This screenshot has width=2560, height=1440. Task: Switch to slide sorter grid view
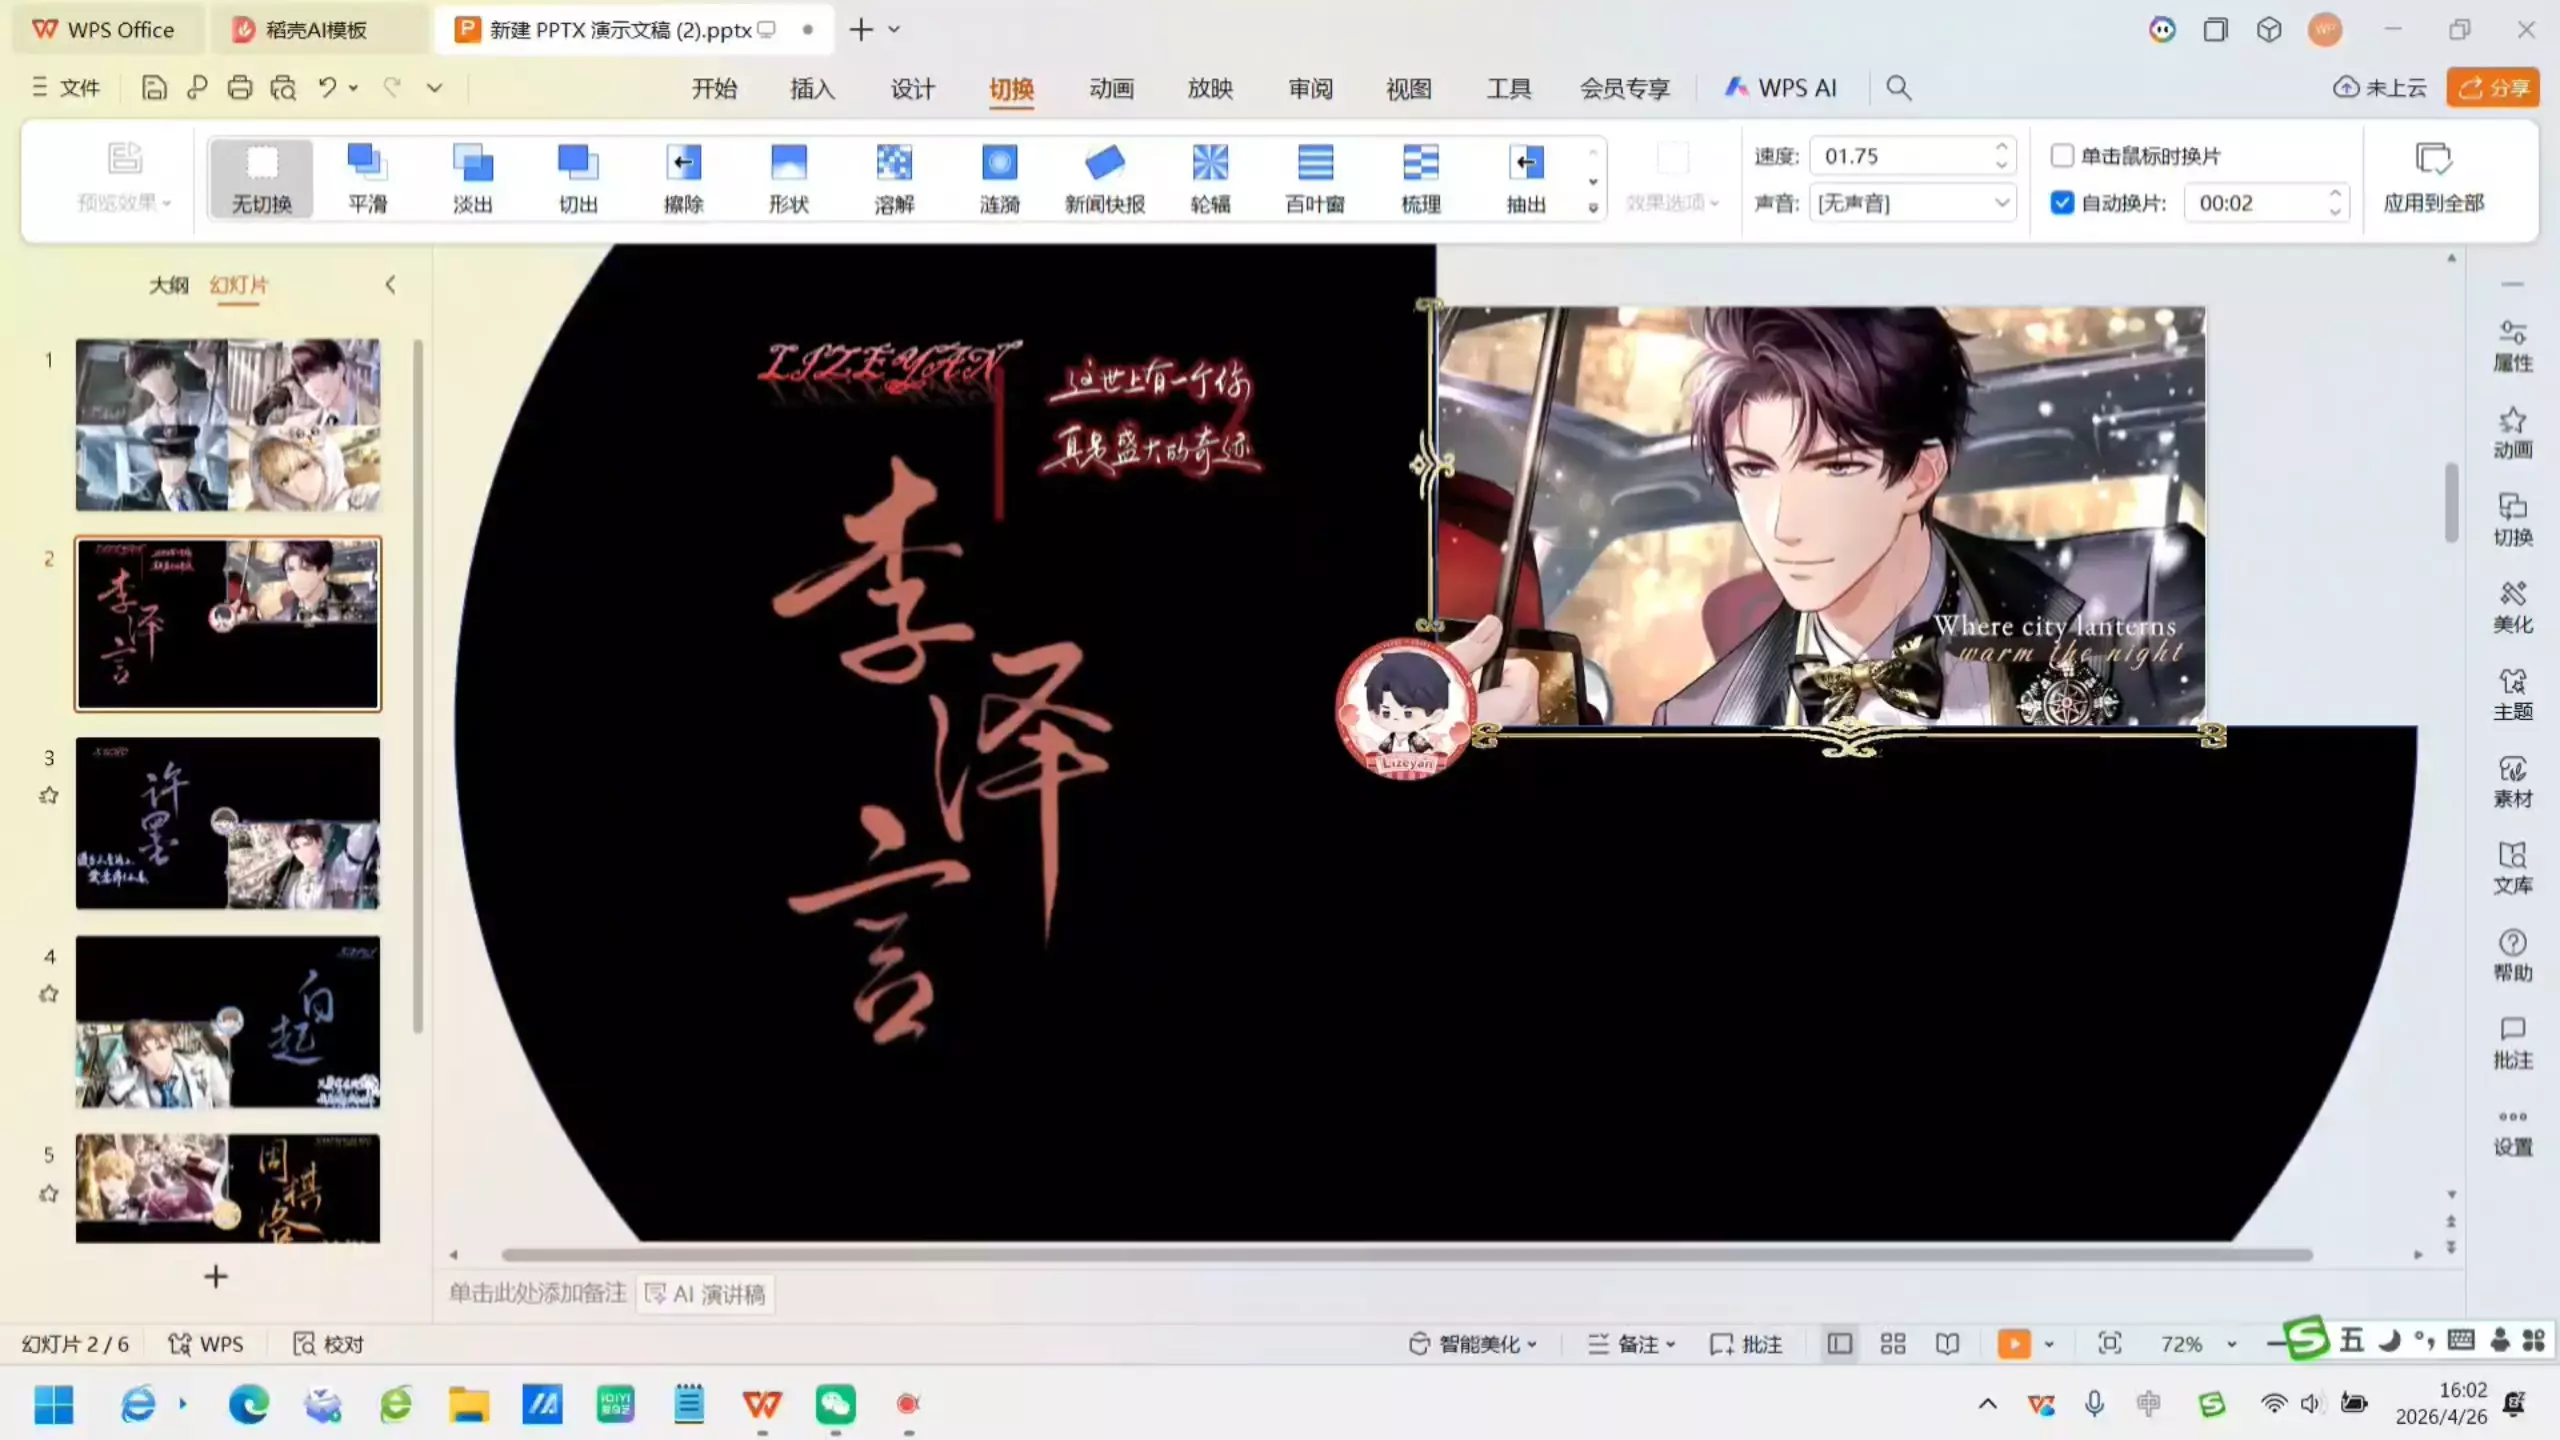[1893, 1344]
